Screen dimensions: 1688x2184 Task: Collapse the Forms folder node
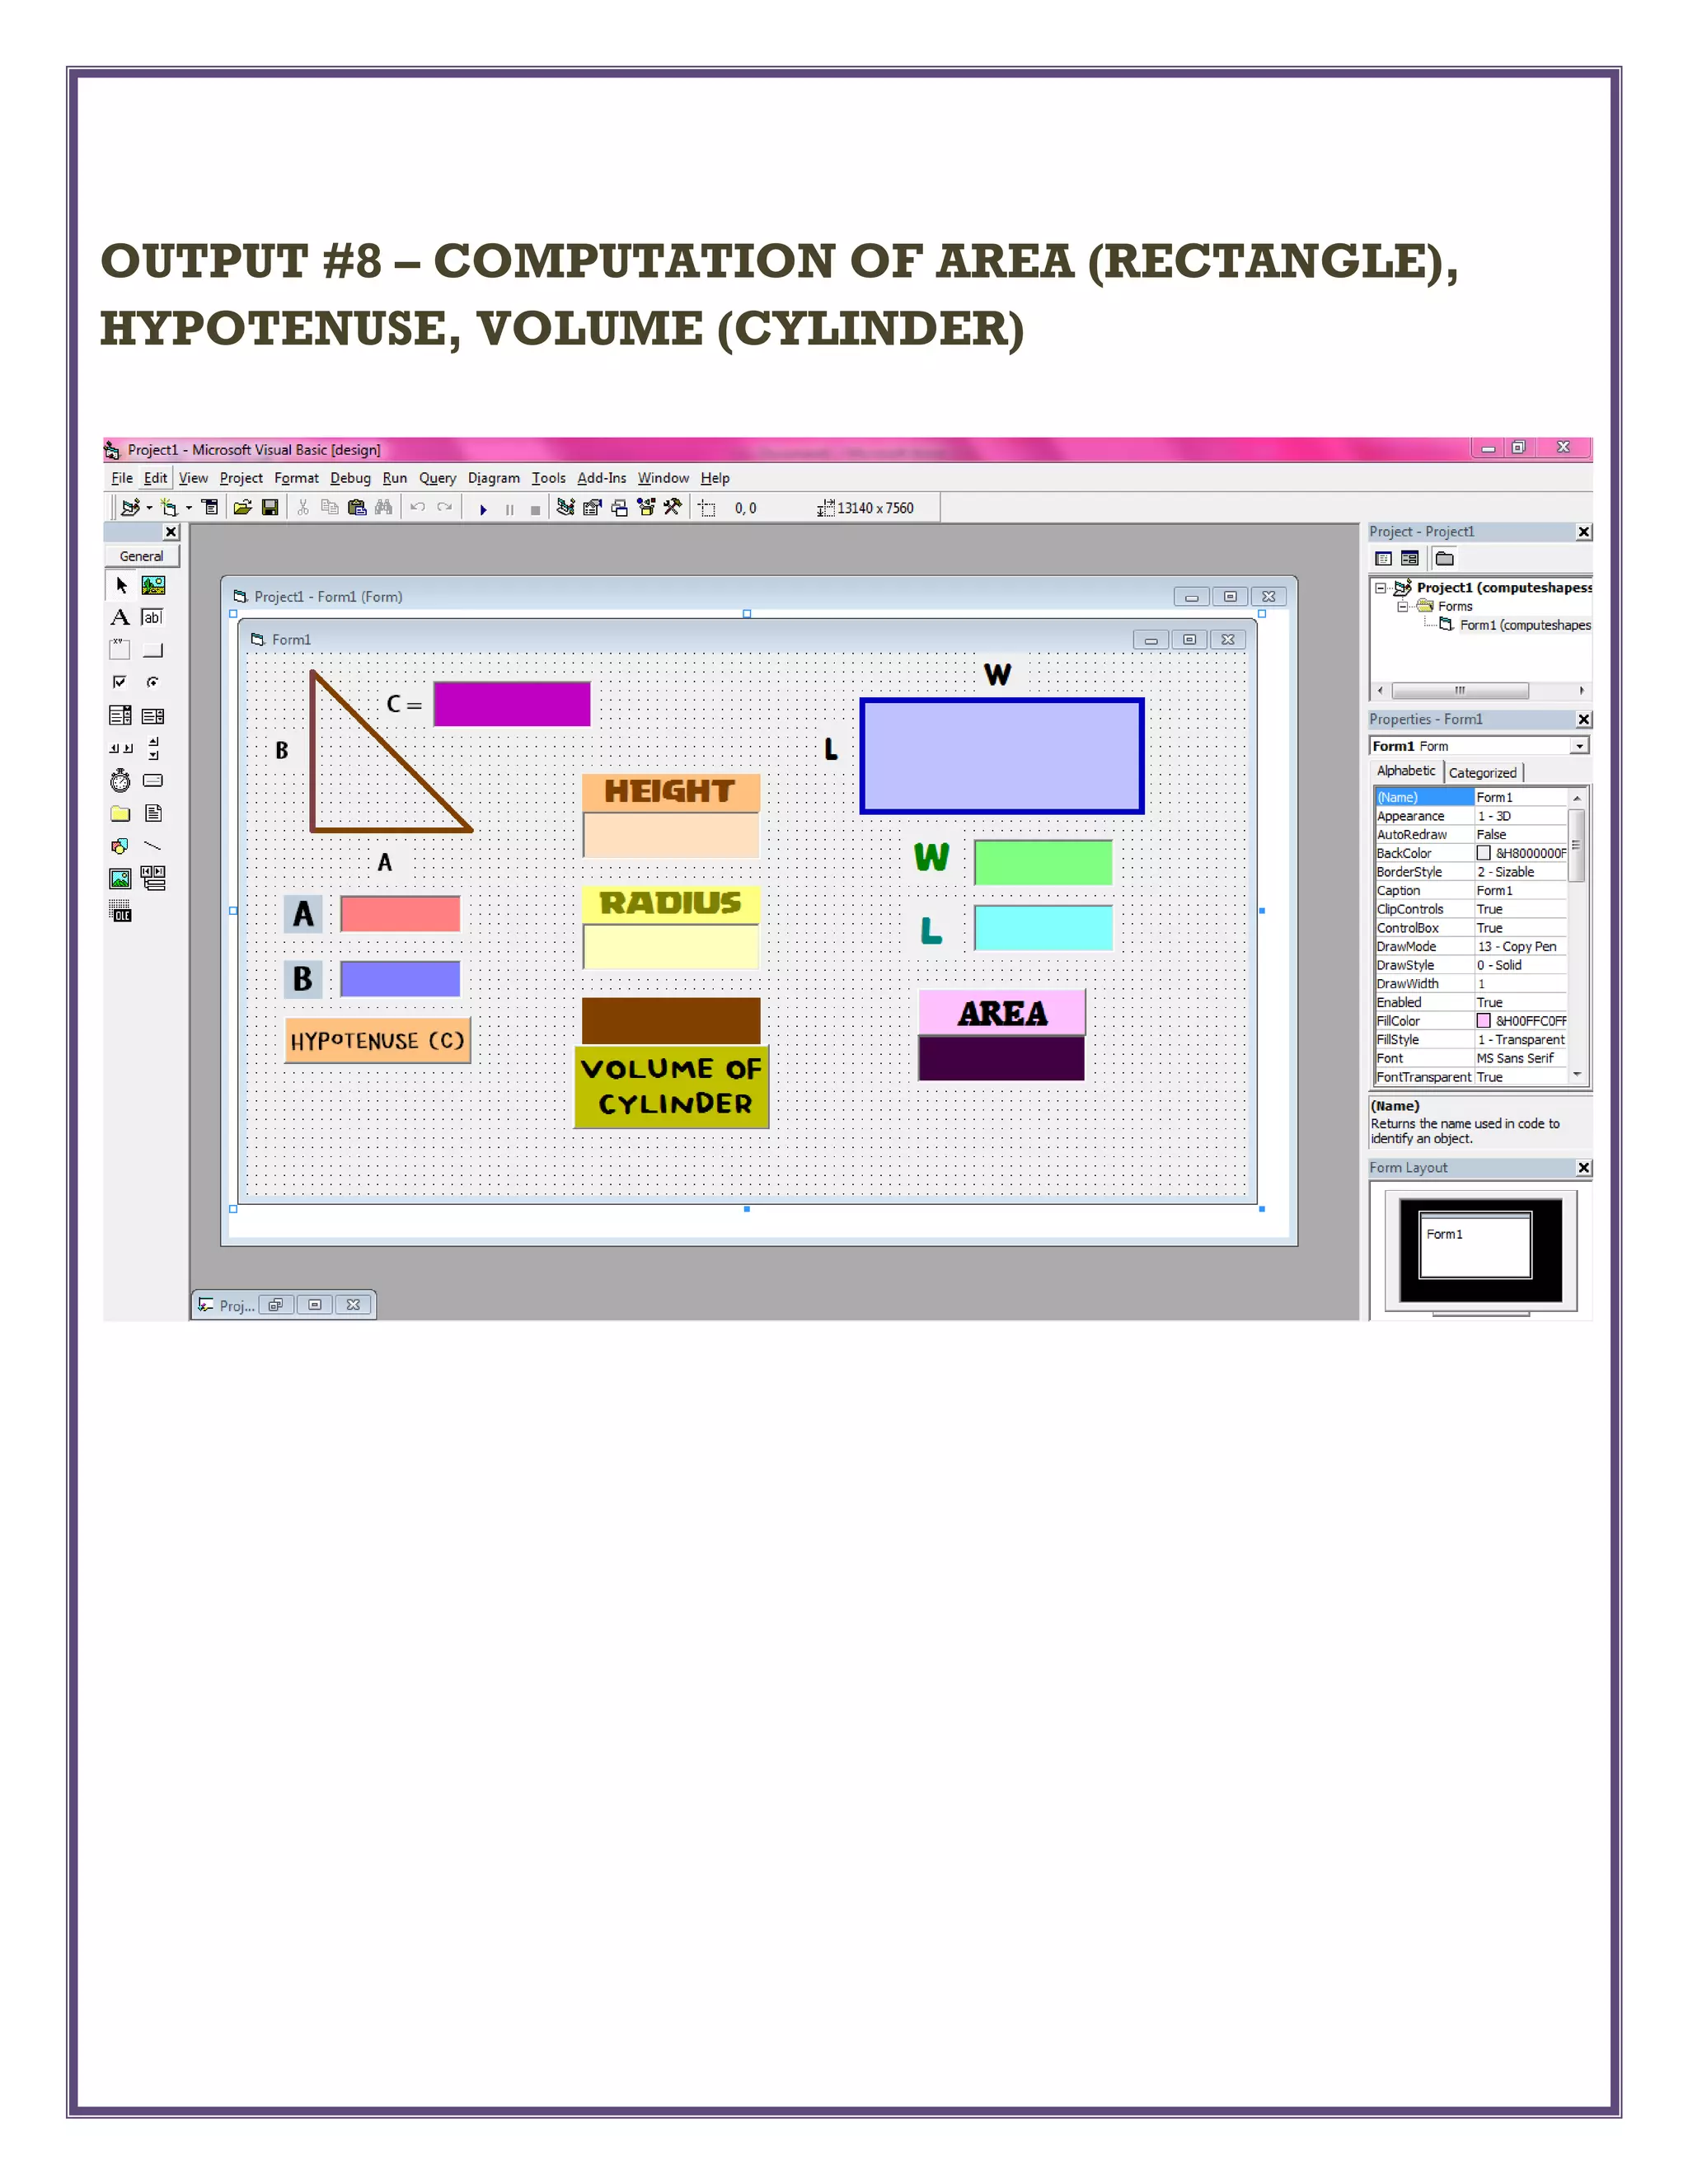pyautogui.click(x=1402, y=607)
